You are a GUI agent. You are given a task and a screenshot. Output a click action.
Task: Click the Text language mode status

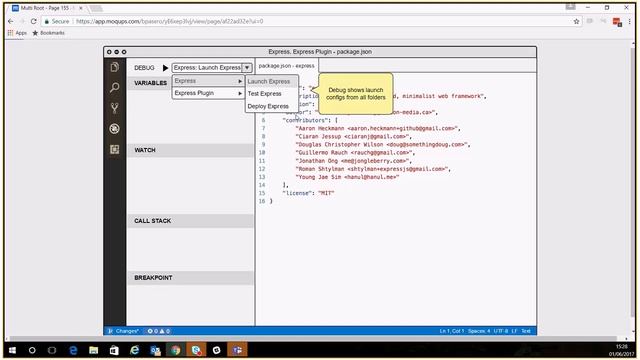[x=526, y=331]
